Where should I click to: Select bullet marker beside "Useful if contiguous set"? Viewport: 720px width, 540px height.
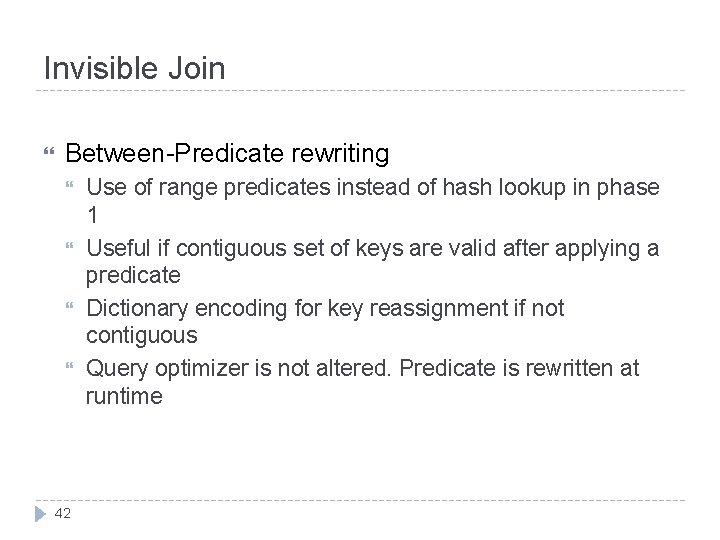(69, 247)
